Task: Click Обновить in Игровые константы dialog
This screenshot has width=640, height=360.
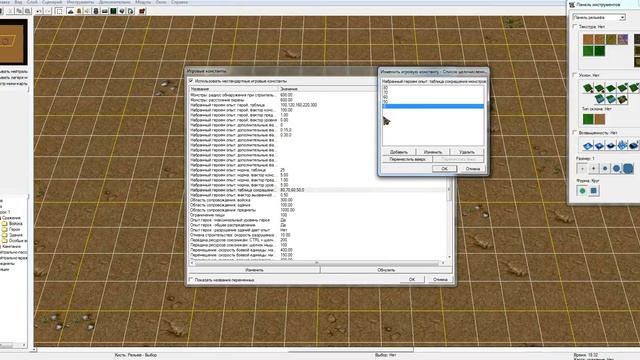Action: click(386, 270)
